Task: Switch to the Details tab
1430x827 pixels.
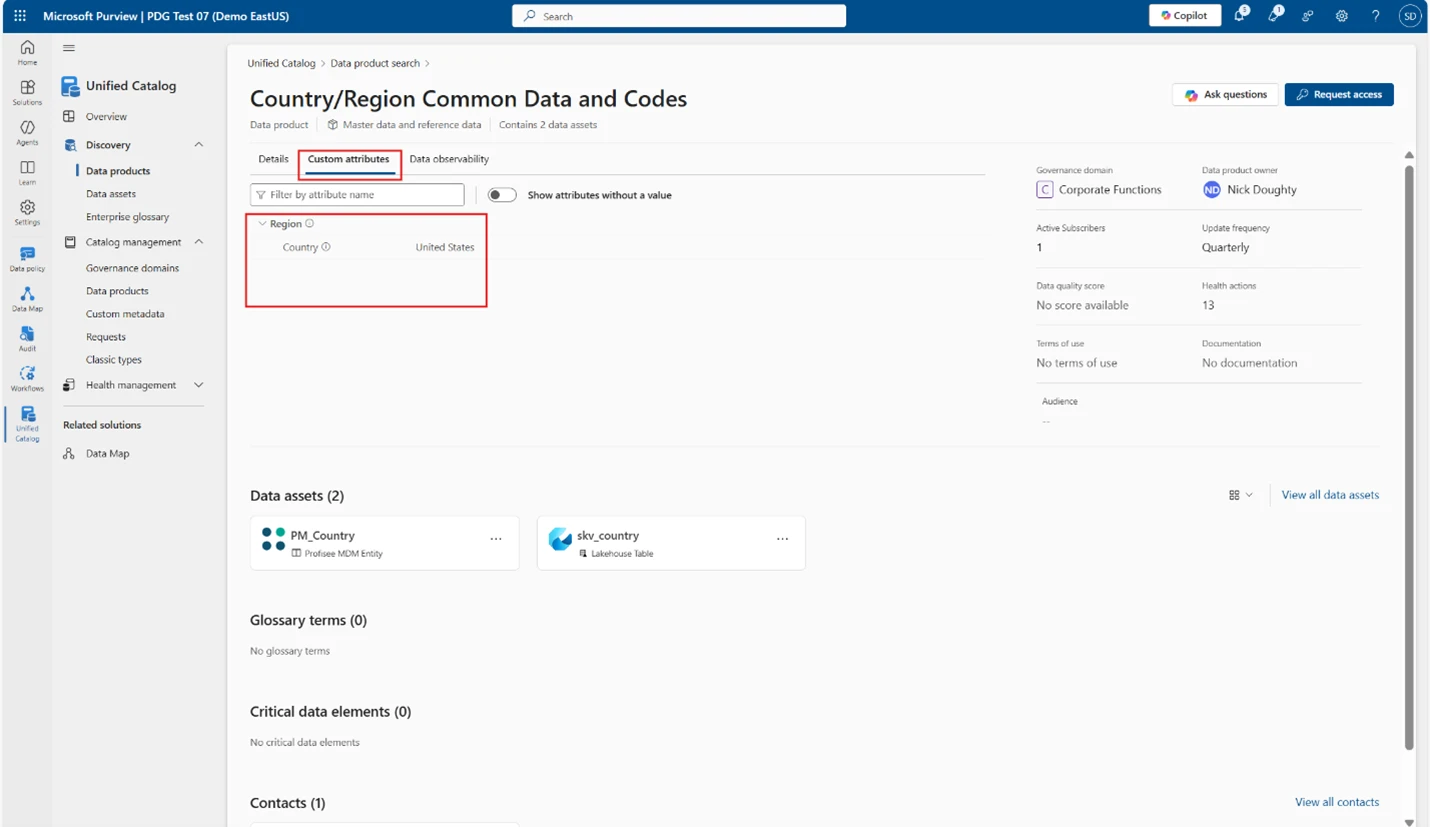Action: [273, 159]
